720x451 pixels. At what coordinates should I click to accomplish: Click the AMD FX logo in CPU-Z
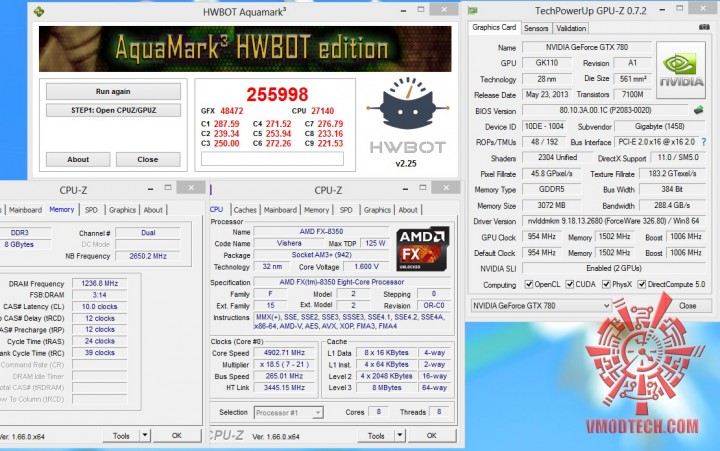[422, 248]
